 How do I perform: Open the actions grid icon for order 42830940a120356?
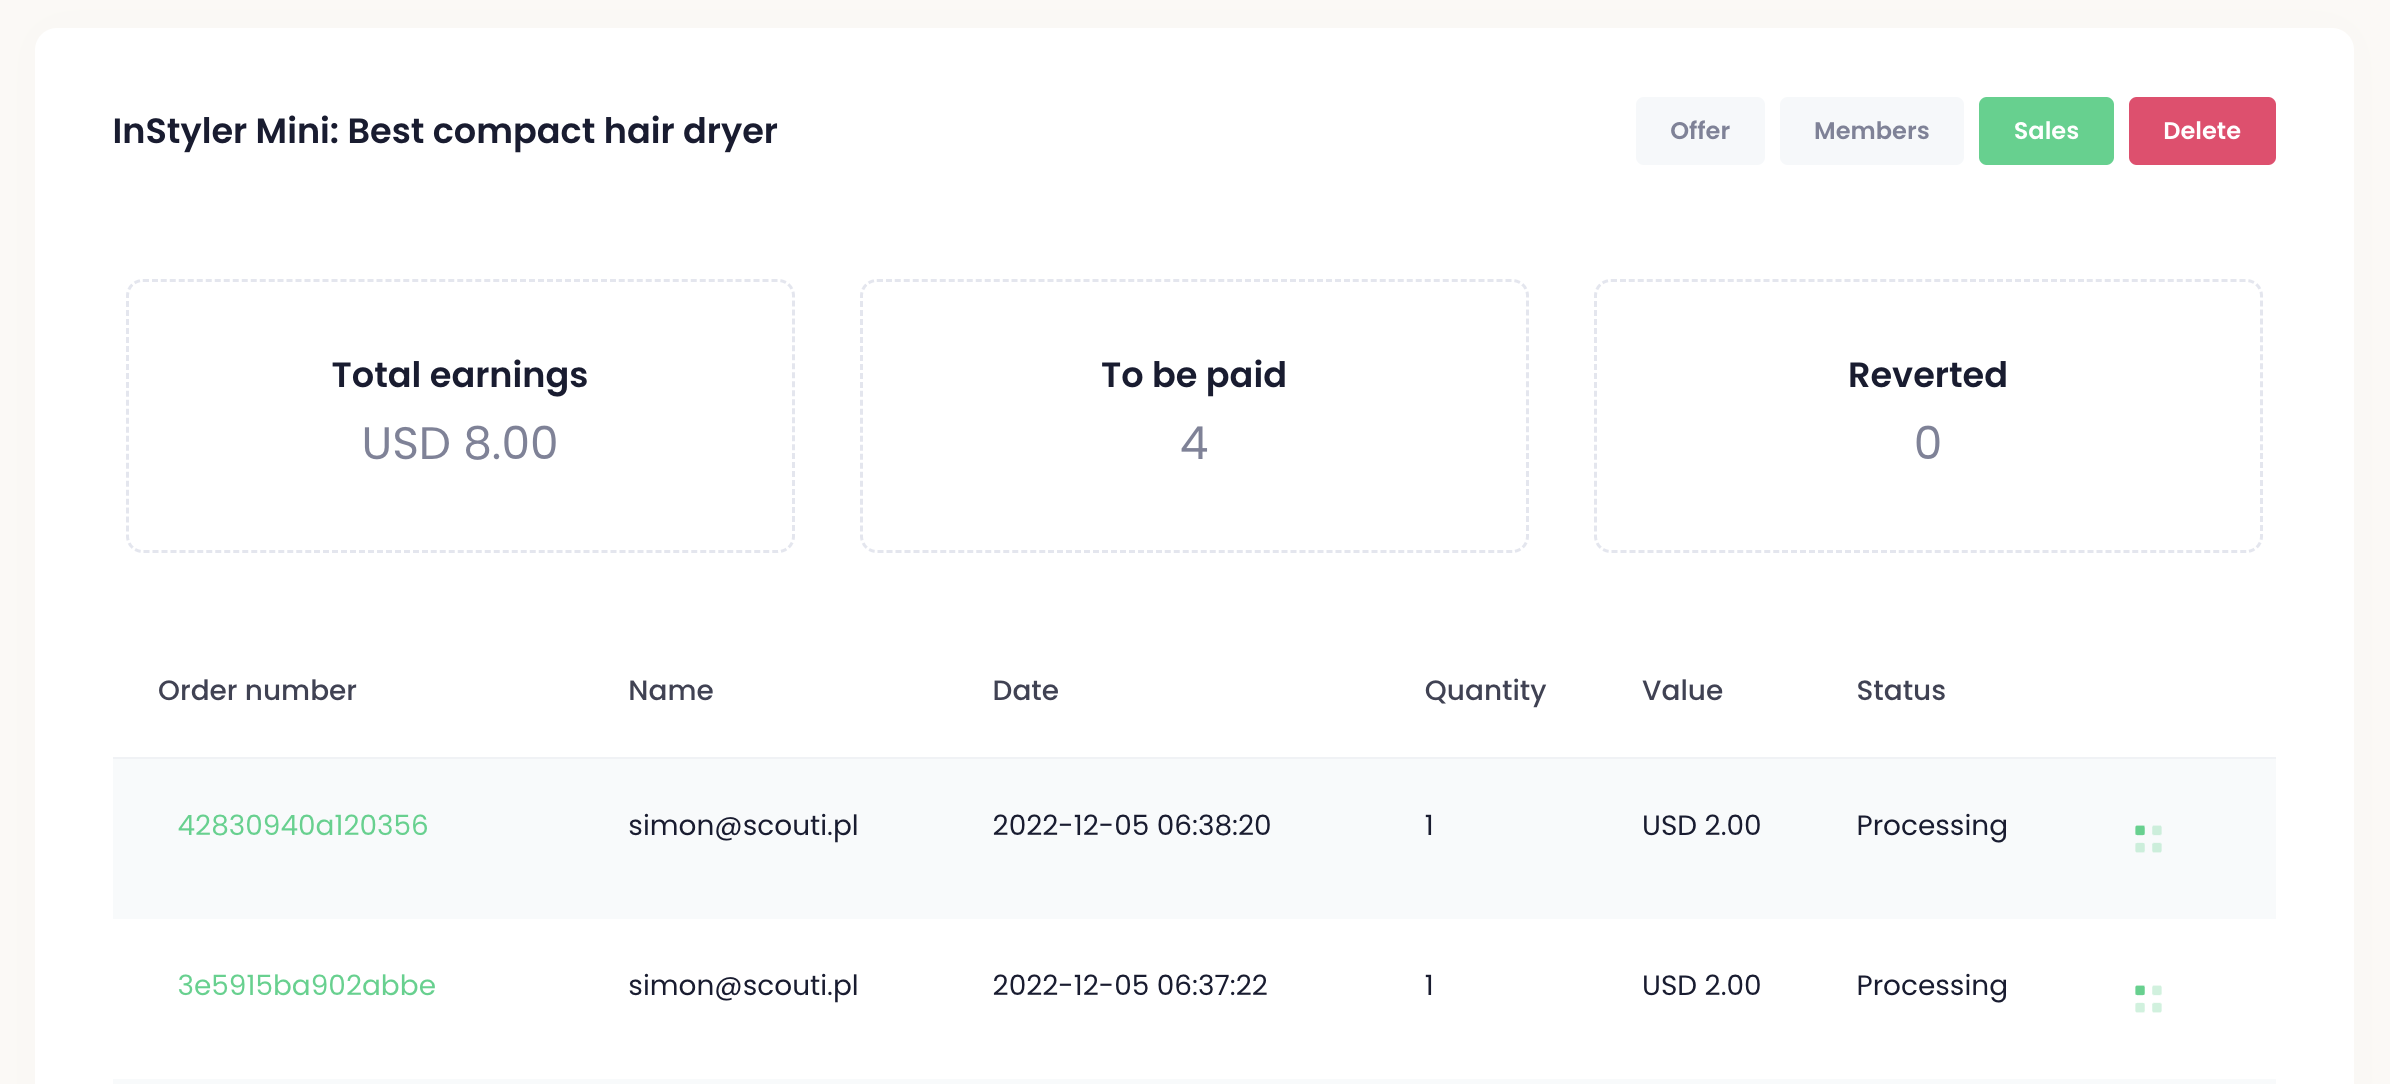point(2148,839)
